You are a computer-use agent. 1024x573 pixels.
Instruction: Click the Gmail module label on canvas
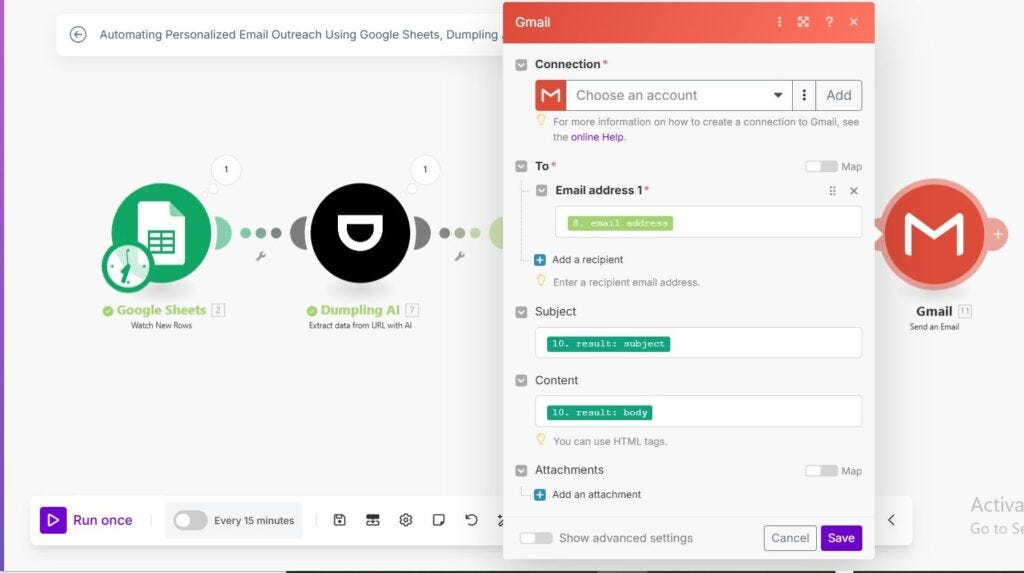pyautogui.click(x=934, y=312)
